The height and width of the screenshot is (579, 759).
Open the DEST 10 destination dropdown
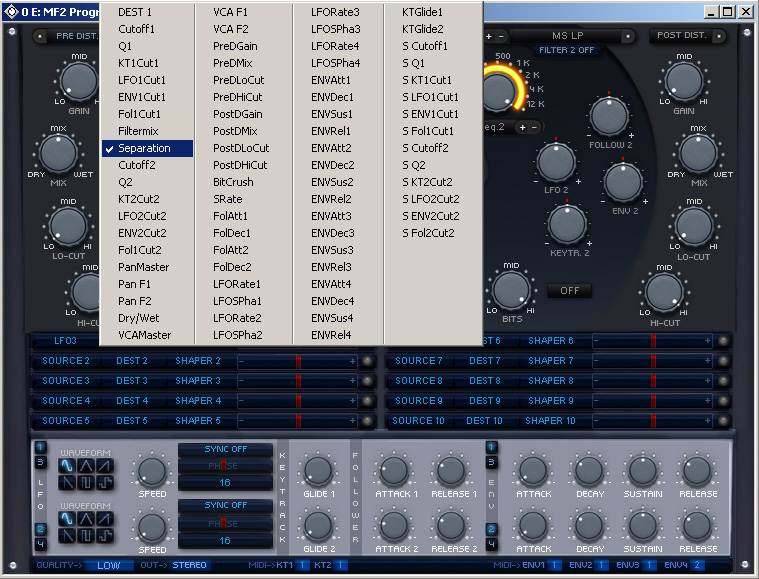(x=484, y=421)
